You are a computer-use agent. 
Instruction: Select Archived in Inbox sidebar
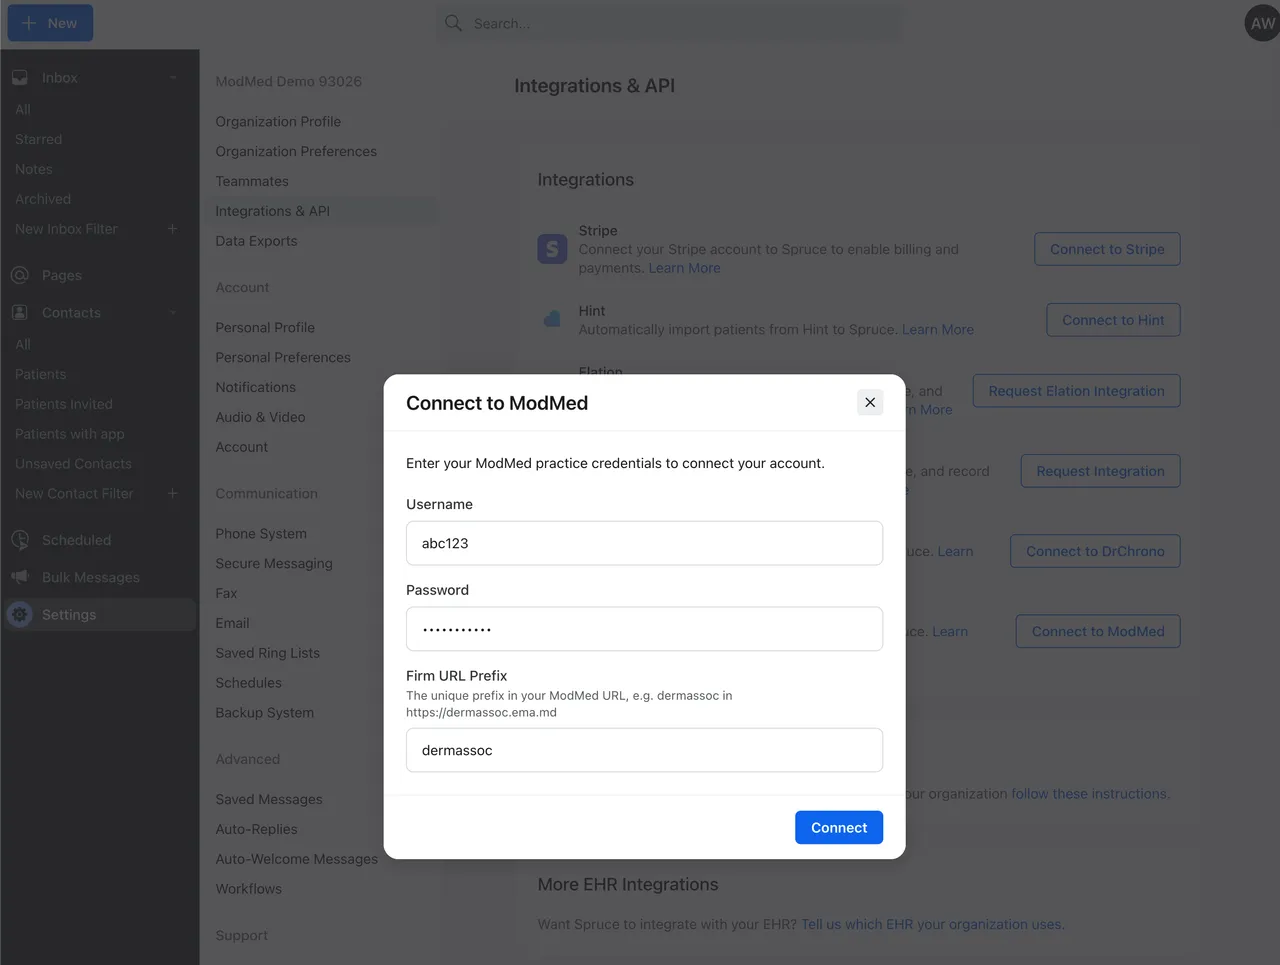pyautogui.click(x=43, y=200)
